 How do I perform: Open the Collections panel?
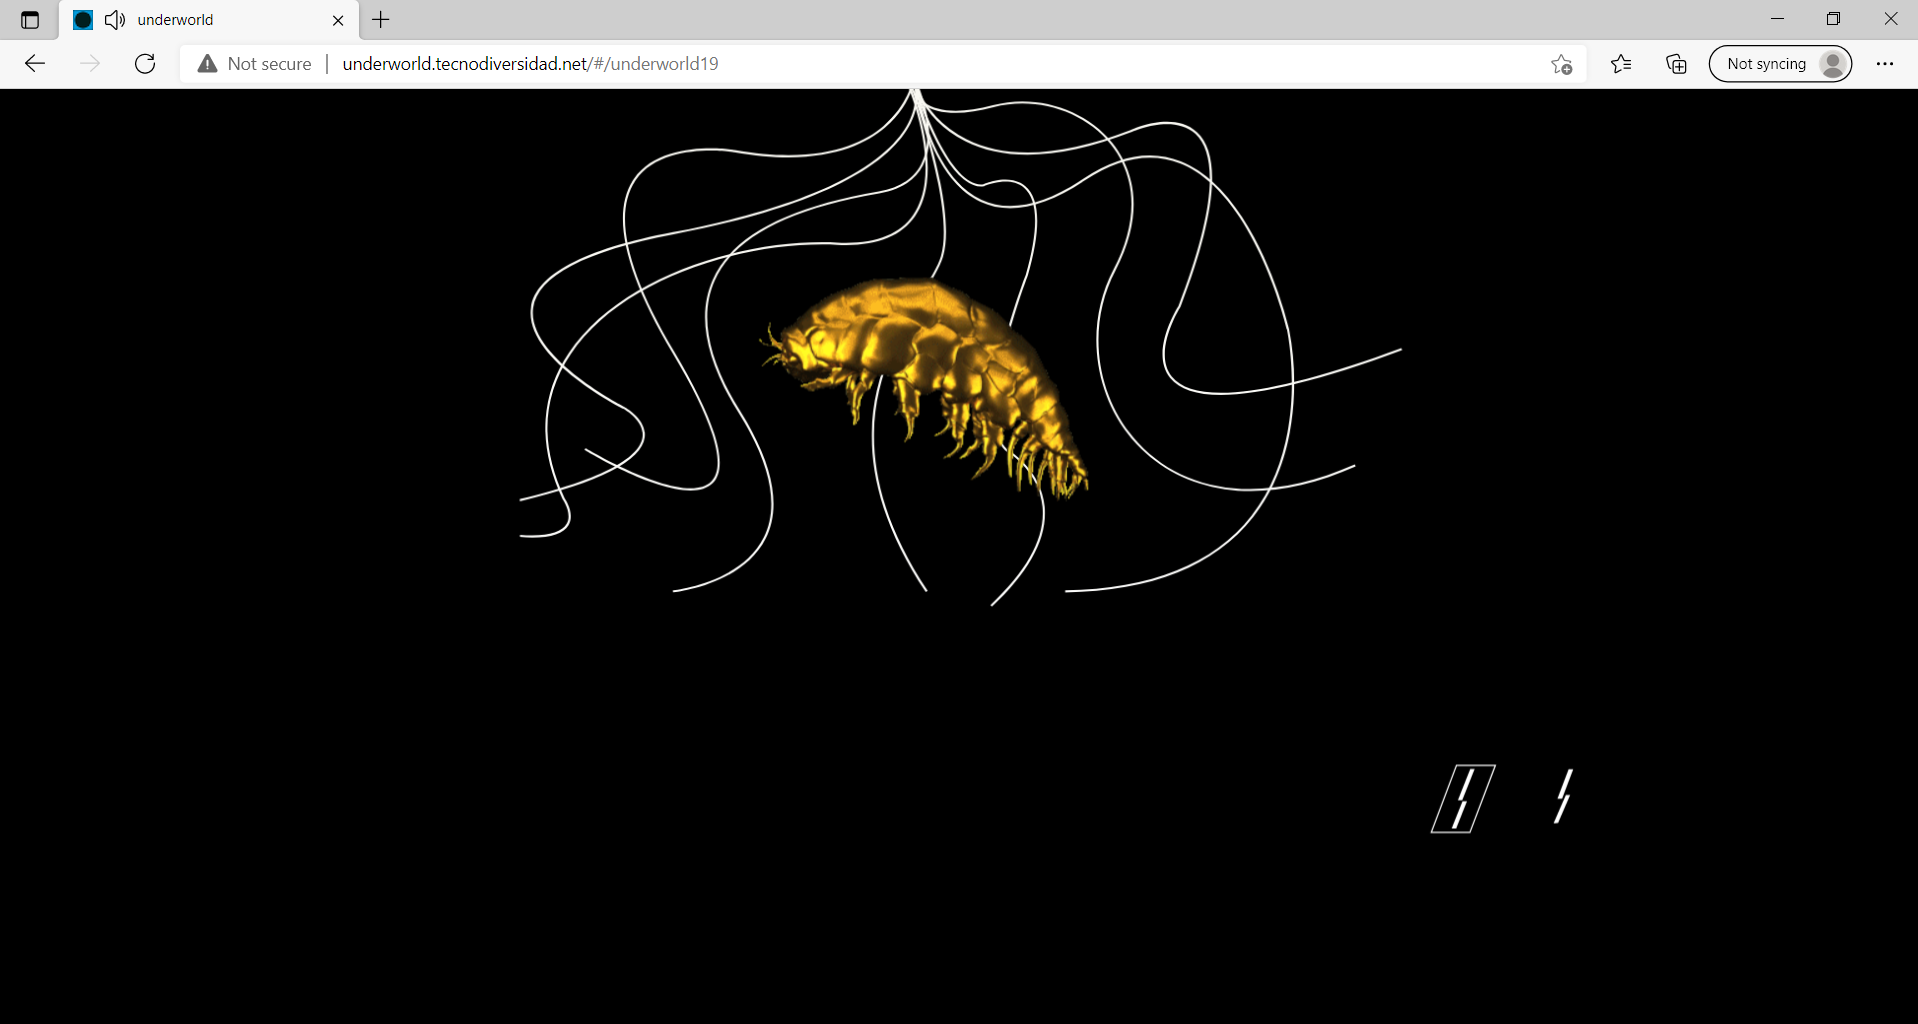[1676, 64]
